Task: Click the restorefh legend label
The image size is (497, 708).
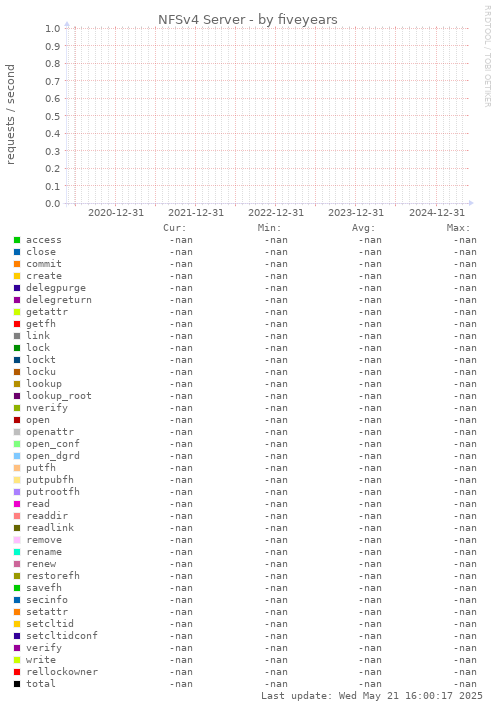Action: coord(53,576)
